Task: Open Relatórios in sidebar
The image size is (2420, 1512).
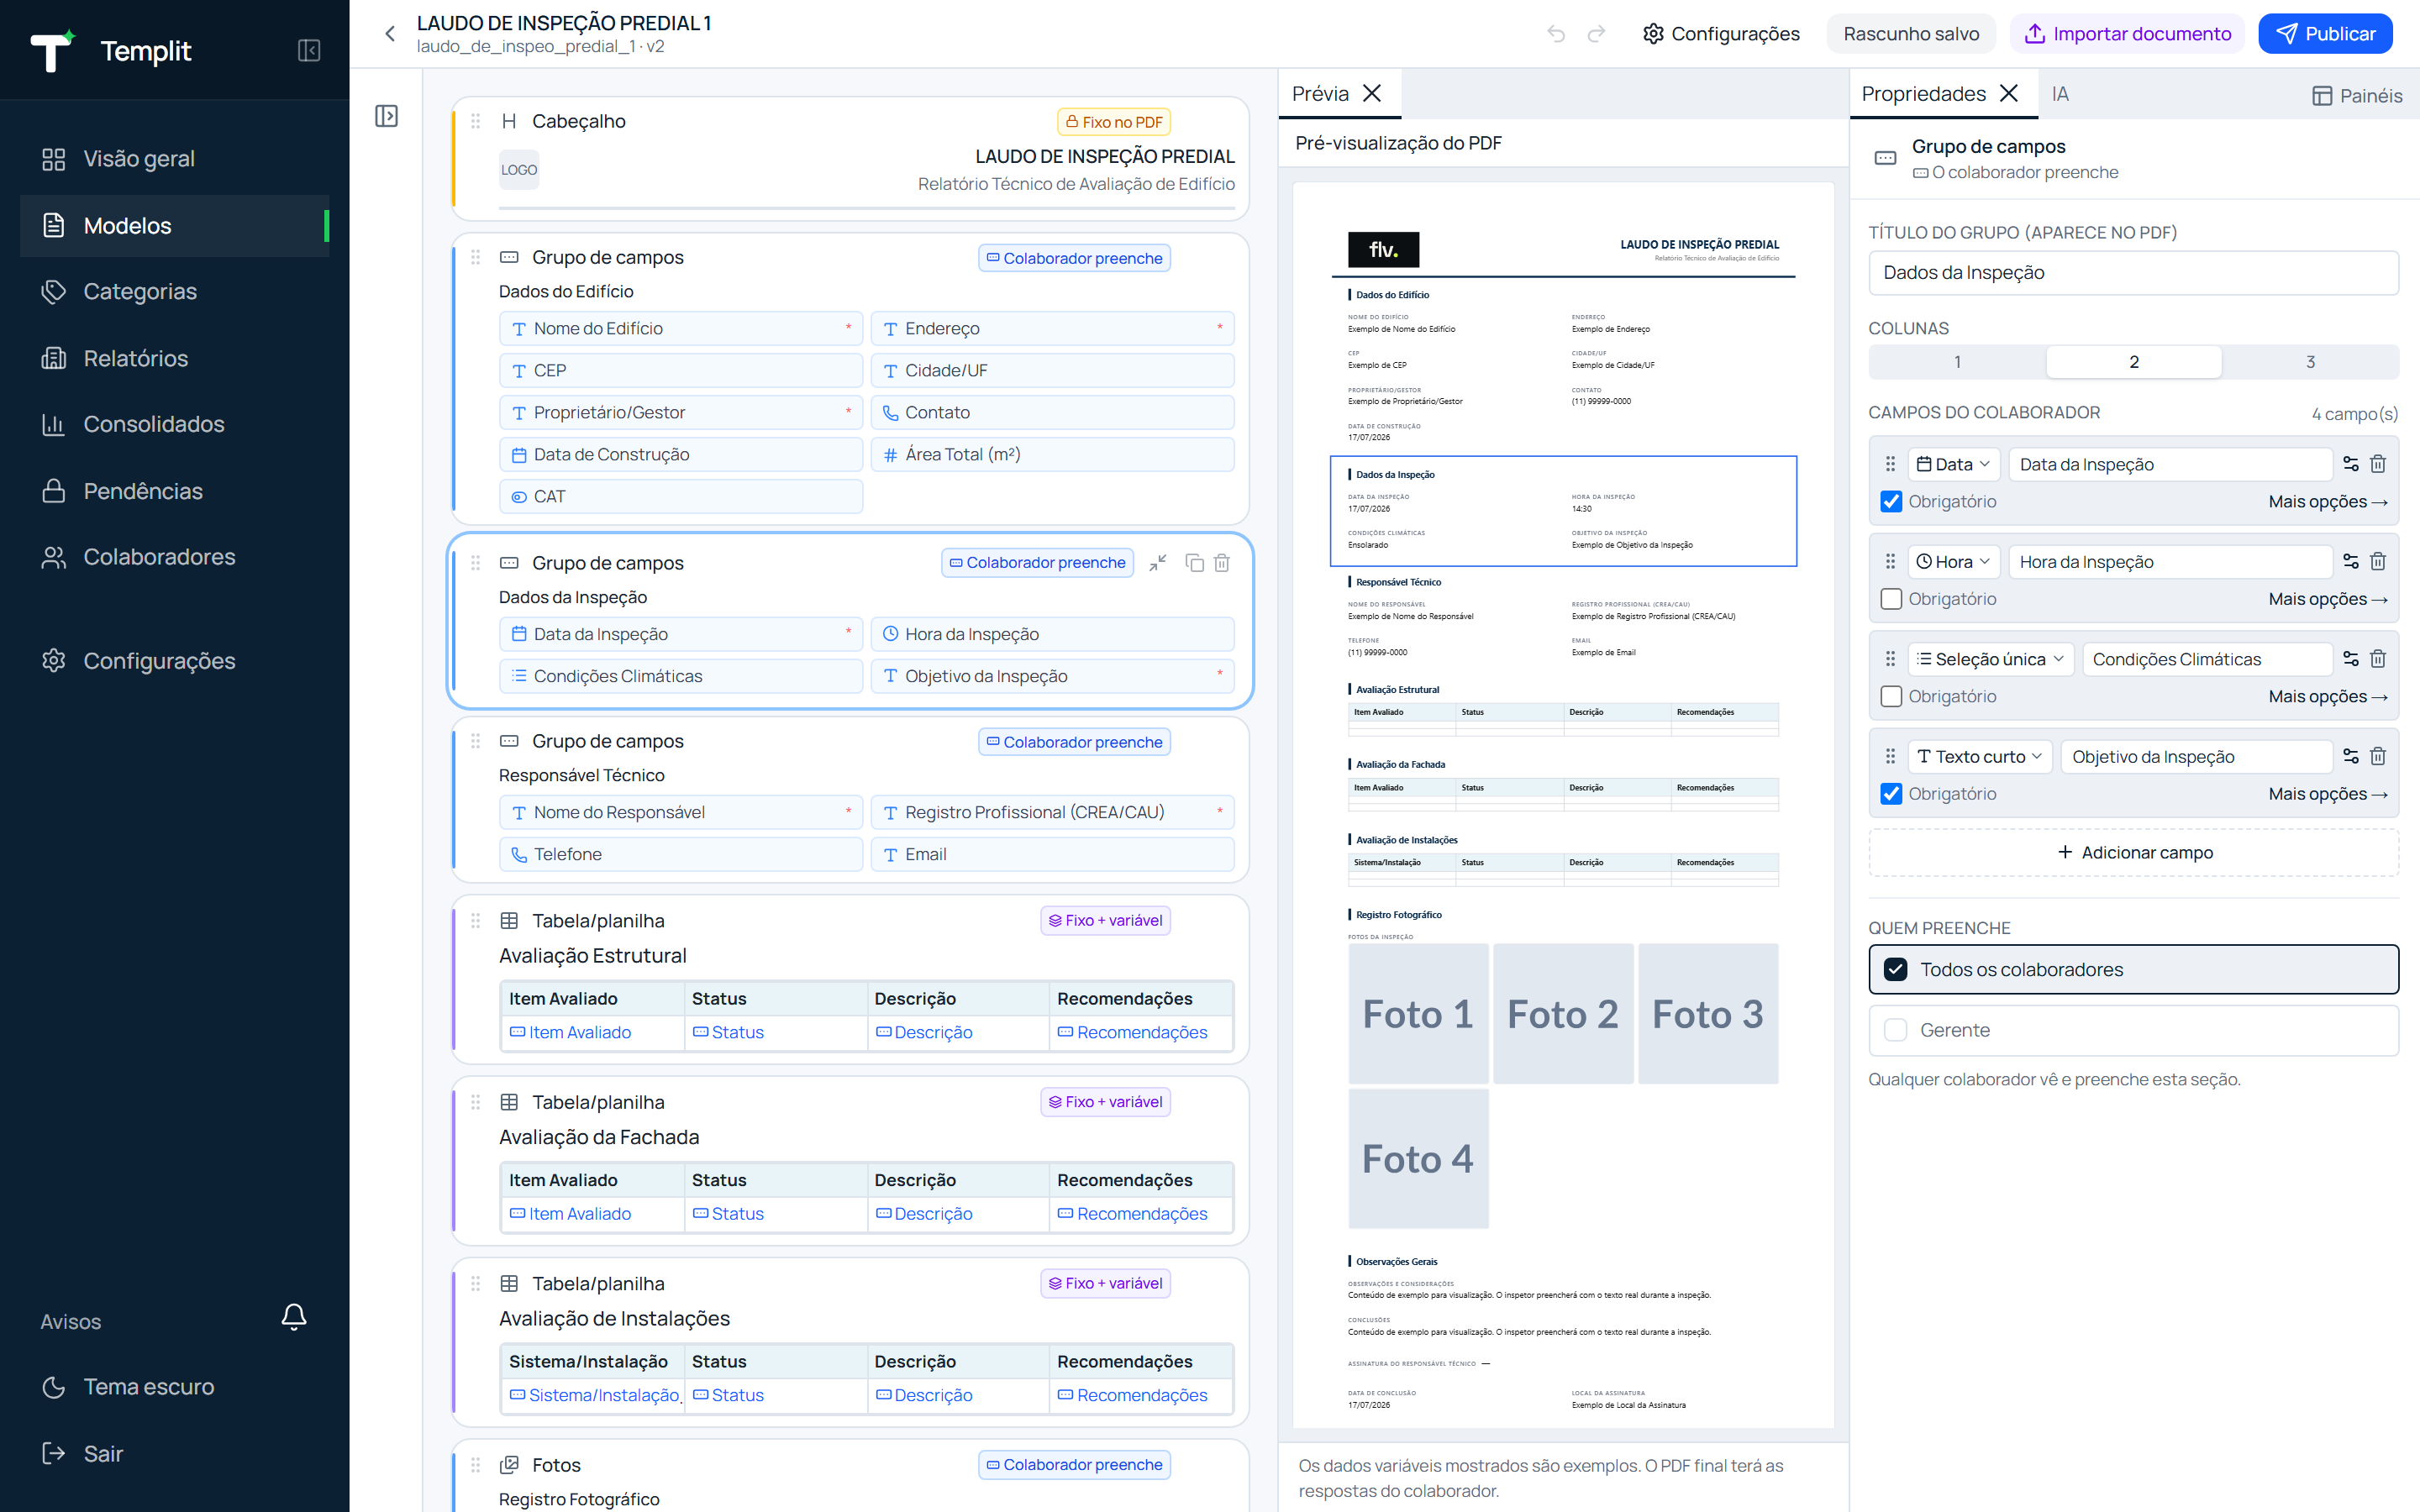Action: 174,358
